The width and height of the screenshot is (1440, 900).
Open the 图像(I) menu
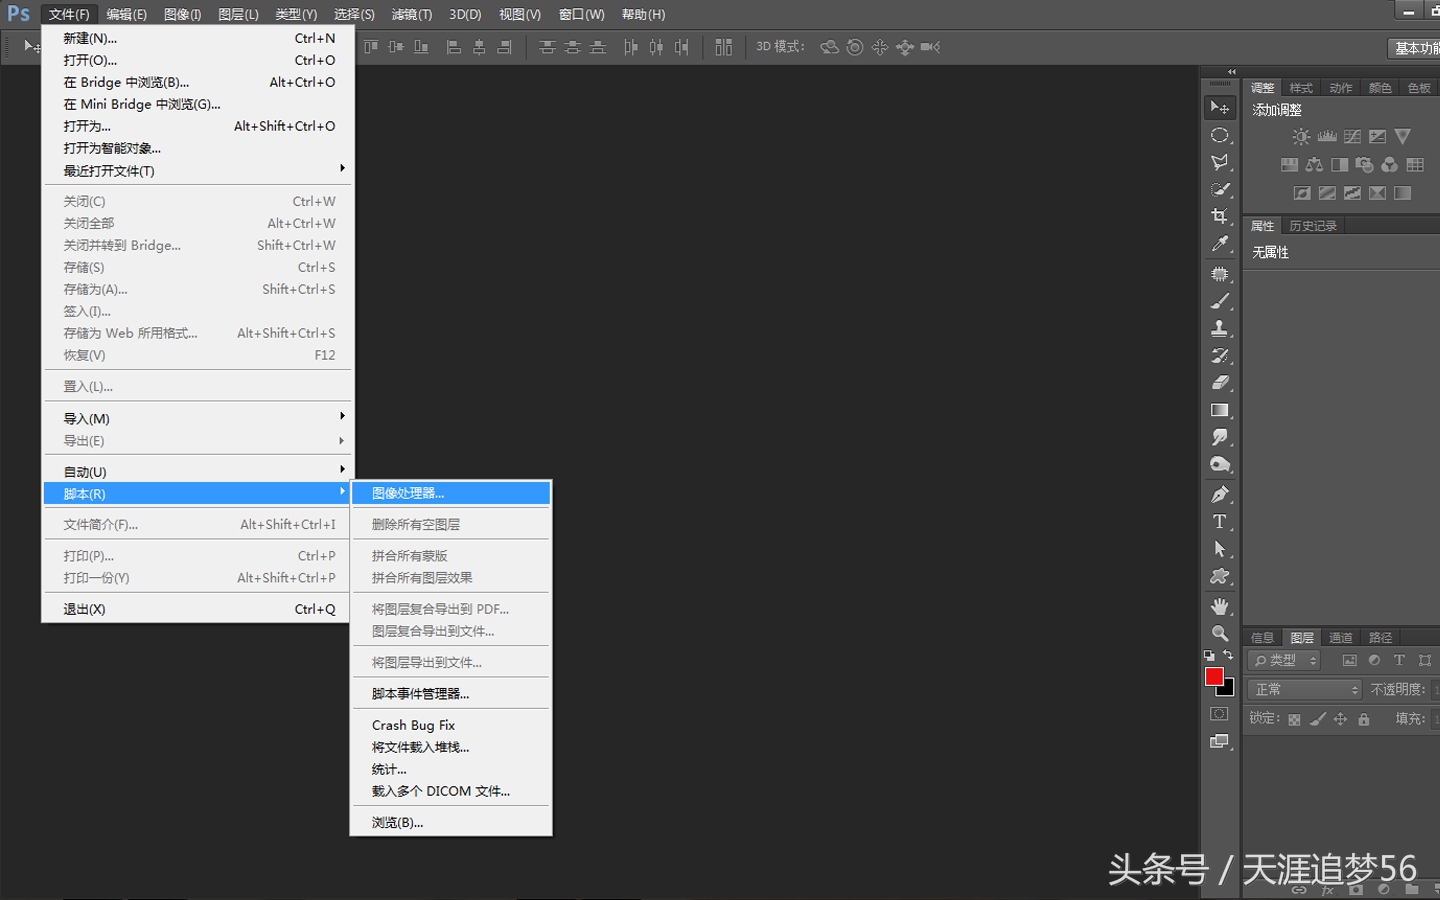point(182,14)
